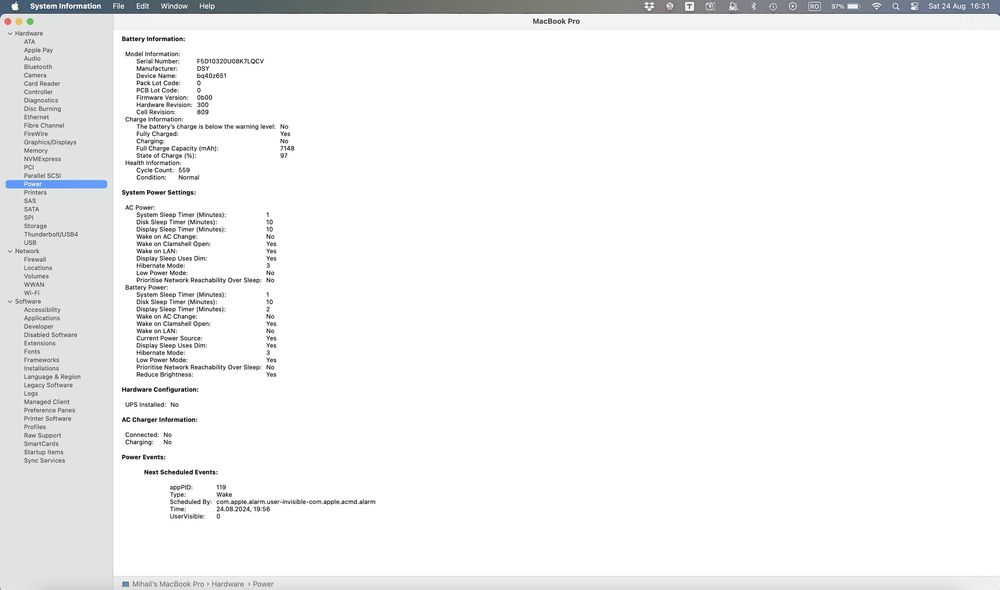Select Graphics/Displays in the sidebar

click(50, 142)
